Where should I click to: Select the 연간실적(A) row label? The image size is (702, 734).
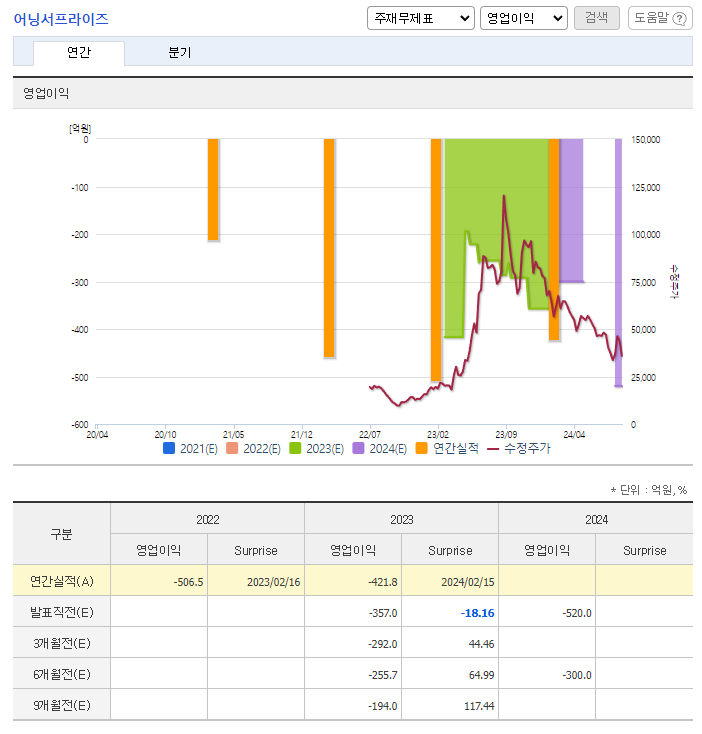tap(61, 581)
